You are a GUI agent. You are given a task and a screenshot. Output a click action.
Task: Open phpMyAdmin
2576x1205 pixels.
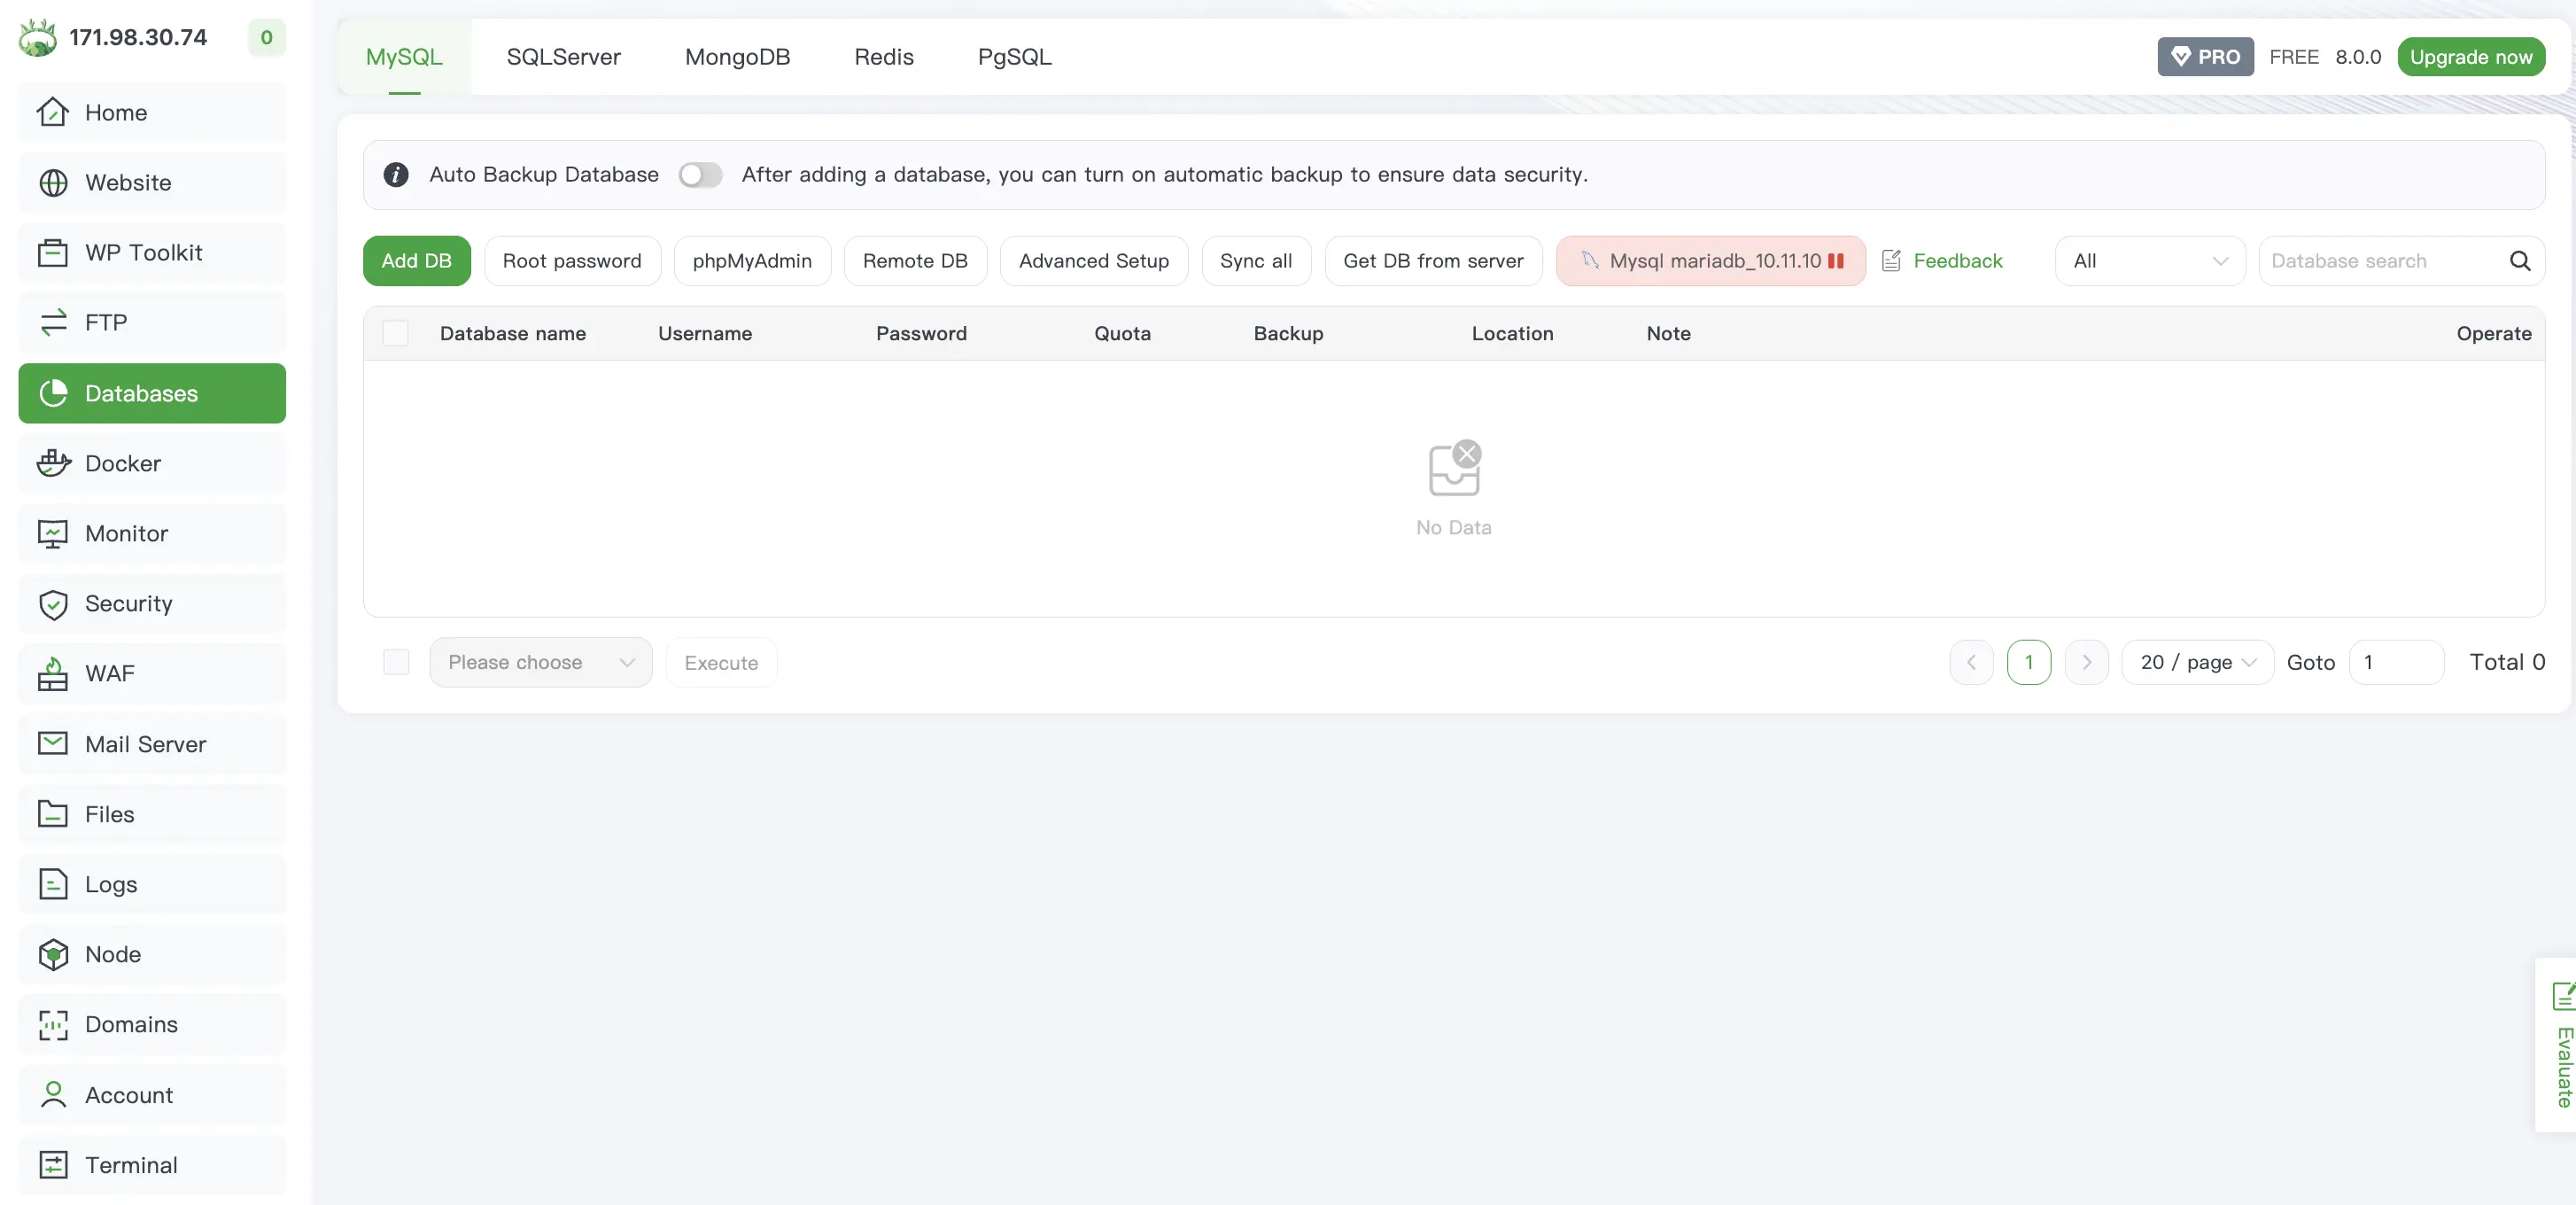(x=752, y=260)
